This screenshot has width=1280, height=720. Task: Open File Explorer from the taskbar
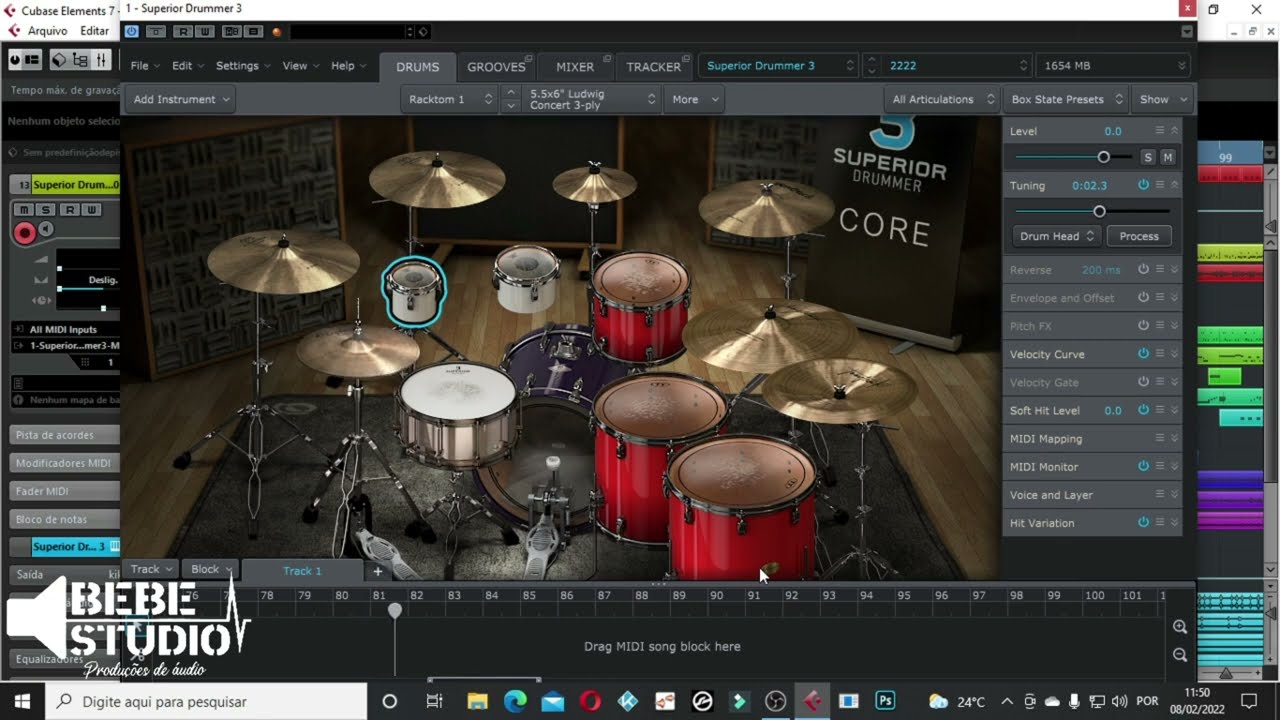click(x=477, y=701)
